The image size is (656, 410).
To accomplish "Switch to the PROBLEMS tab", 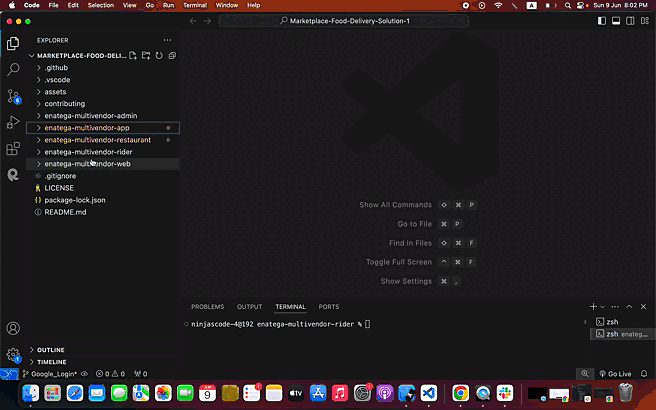I will (x=207, y=307).
